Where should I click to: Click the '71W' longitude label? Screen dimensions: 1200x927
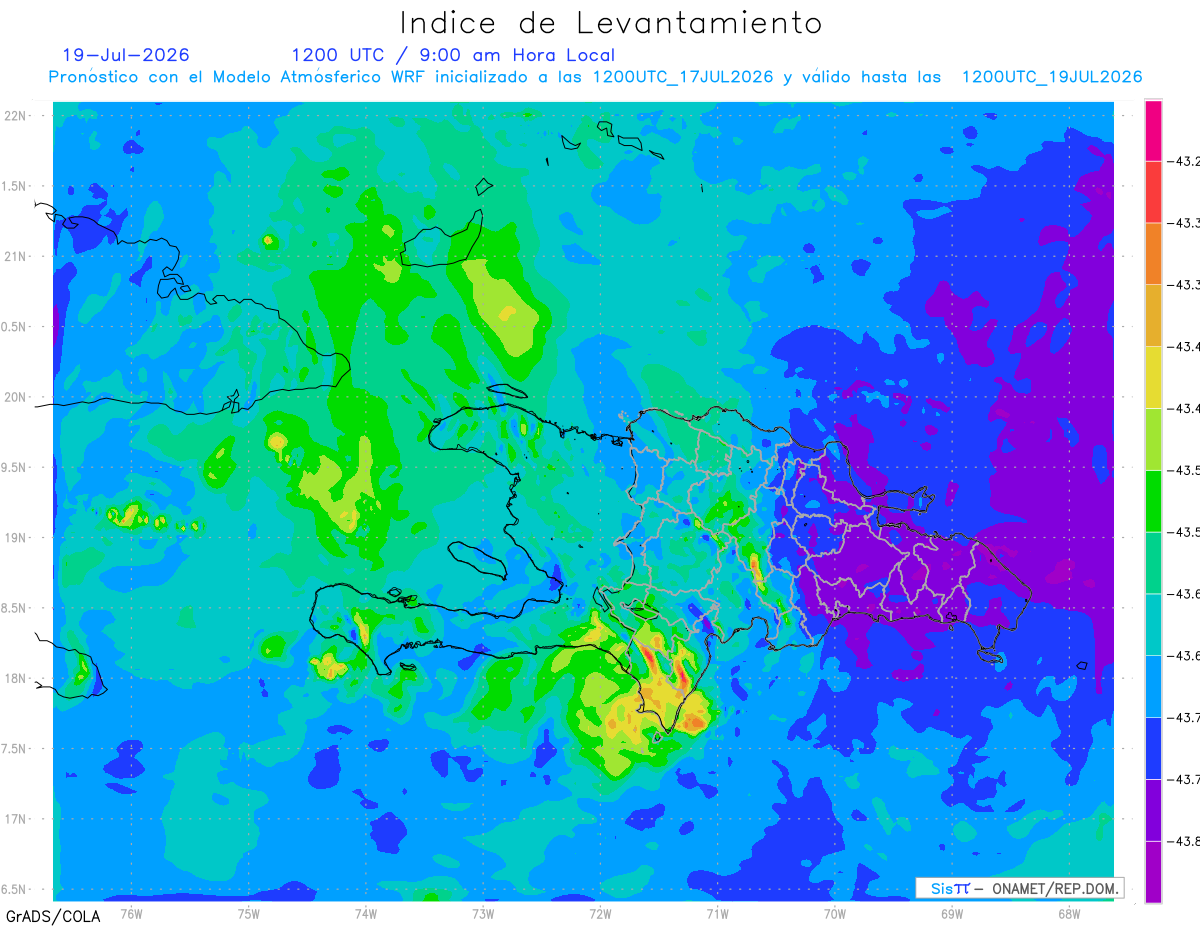pos(717,913)
